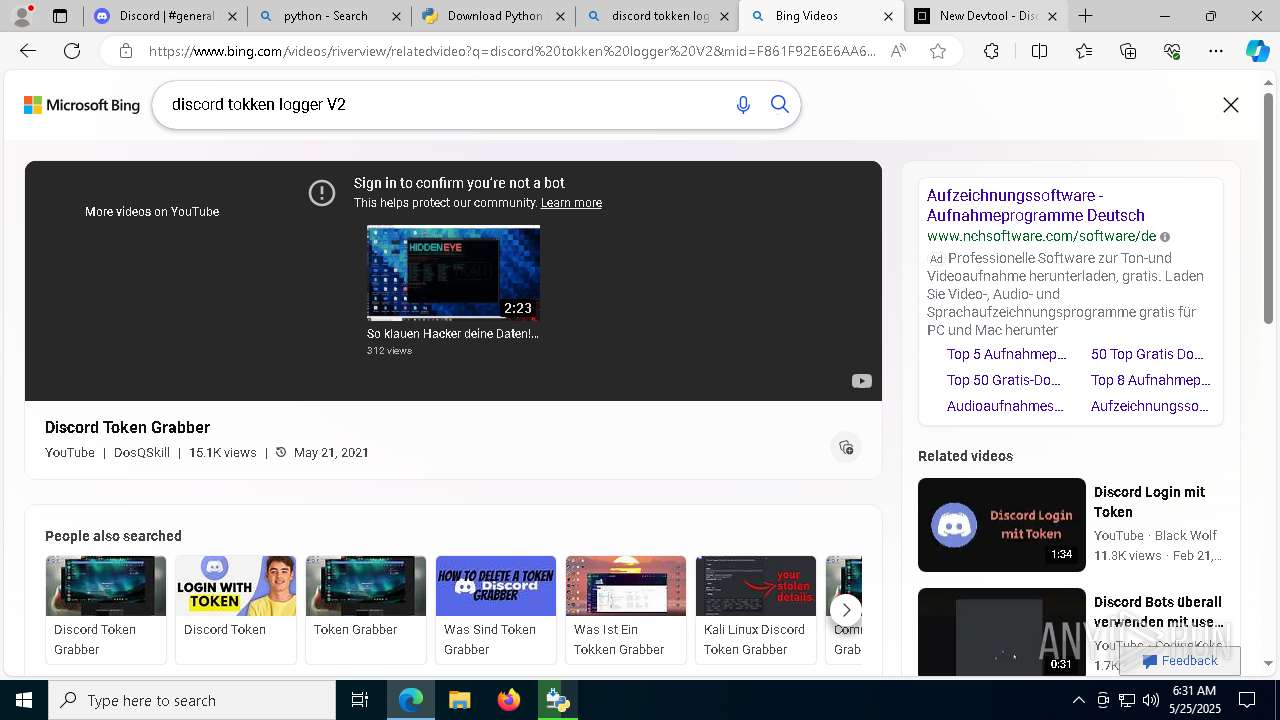
Task: Play Discord Login mit Token related video
Action: tap(1001, 525)
